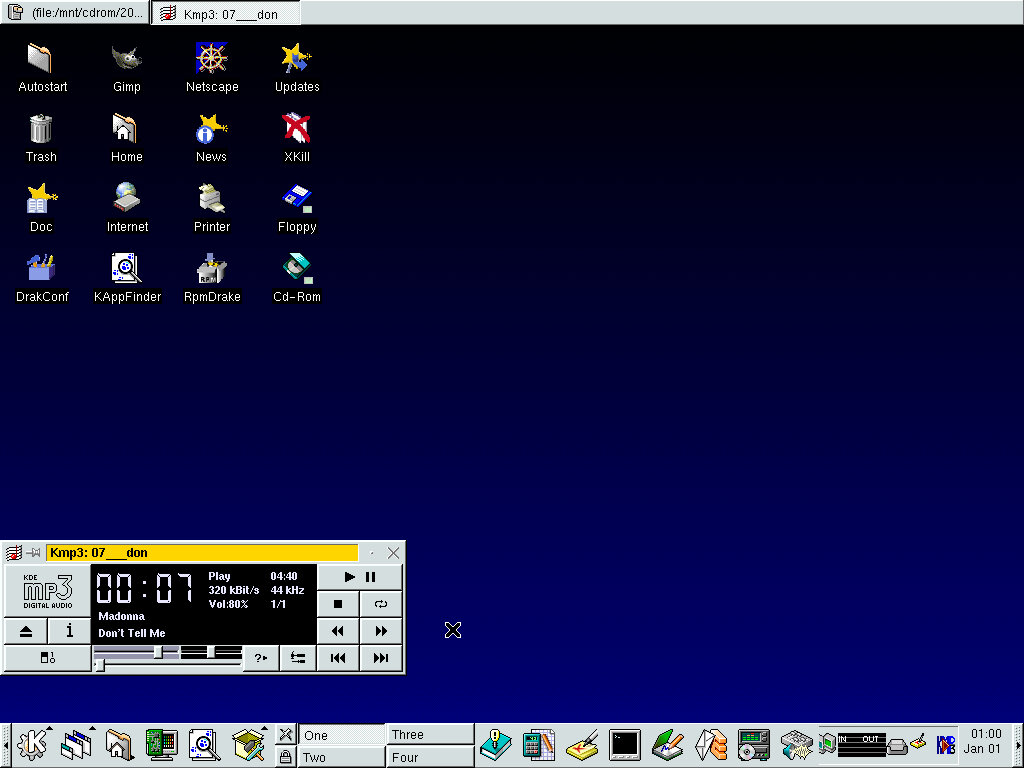Click the volume slider handle in Kmp3

pos(158,652)
